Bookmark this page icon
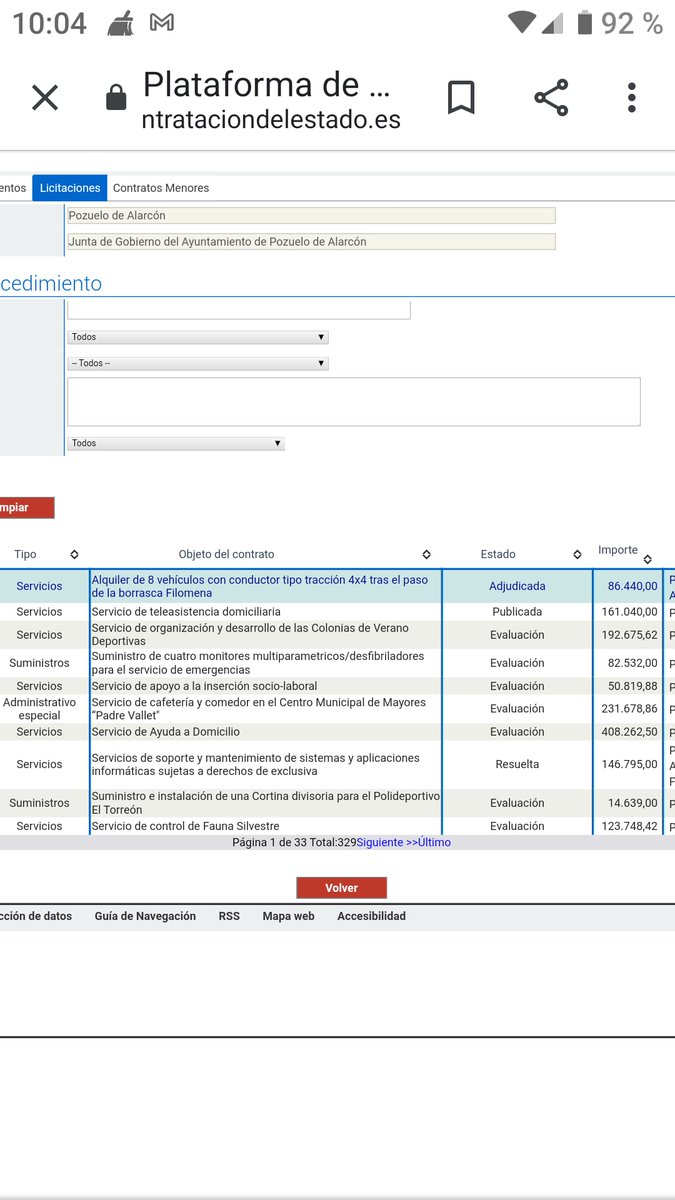675x1200 pixels. (x=461, y=98)
